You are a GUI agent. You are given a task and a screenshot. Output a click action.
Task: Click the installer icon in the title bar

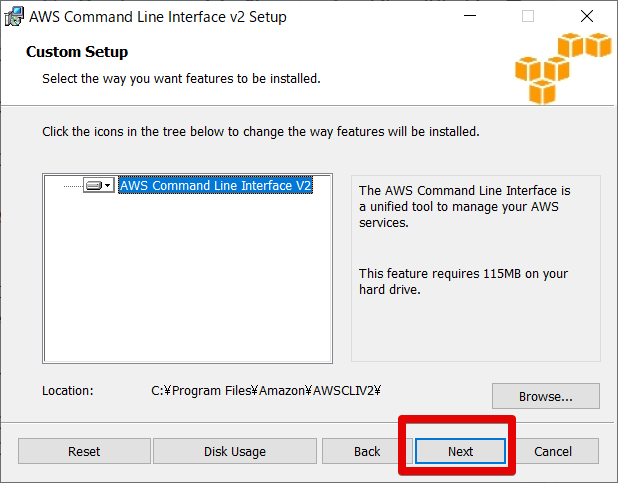click(x=14, y=17)
